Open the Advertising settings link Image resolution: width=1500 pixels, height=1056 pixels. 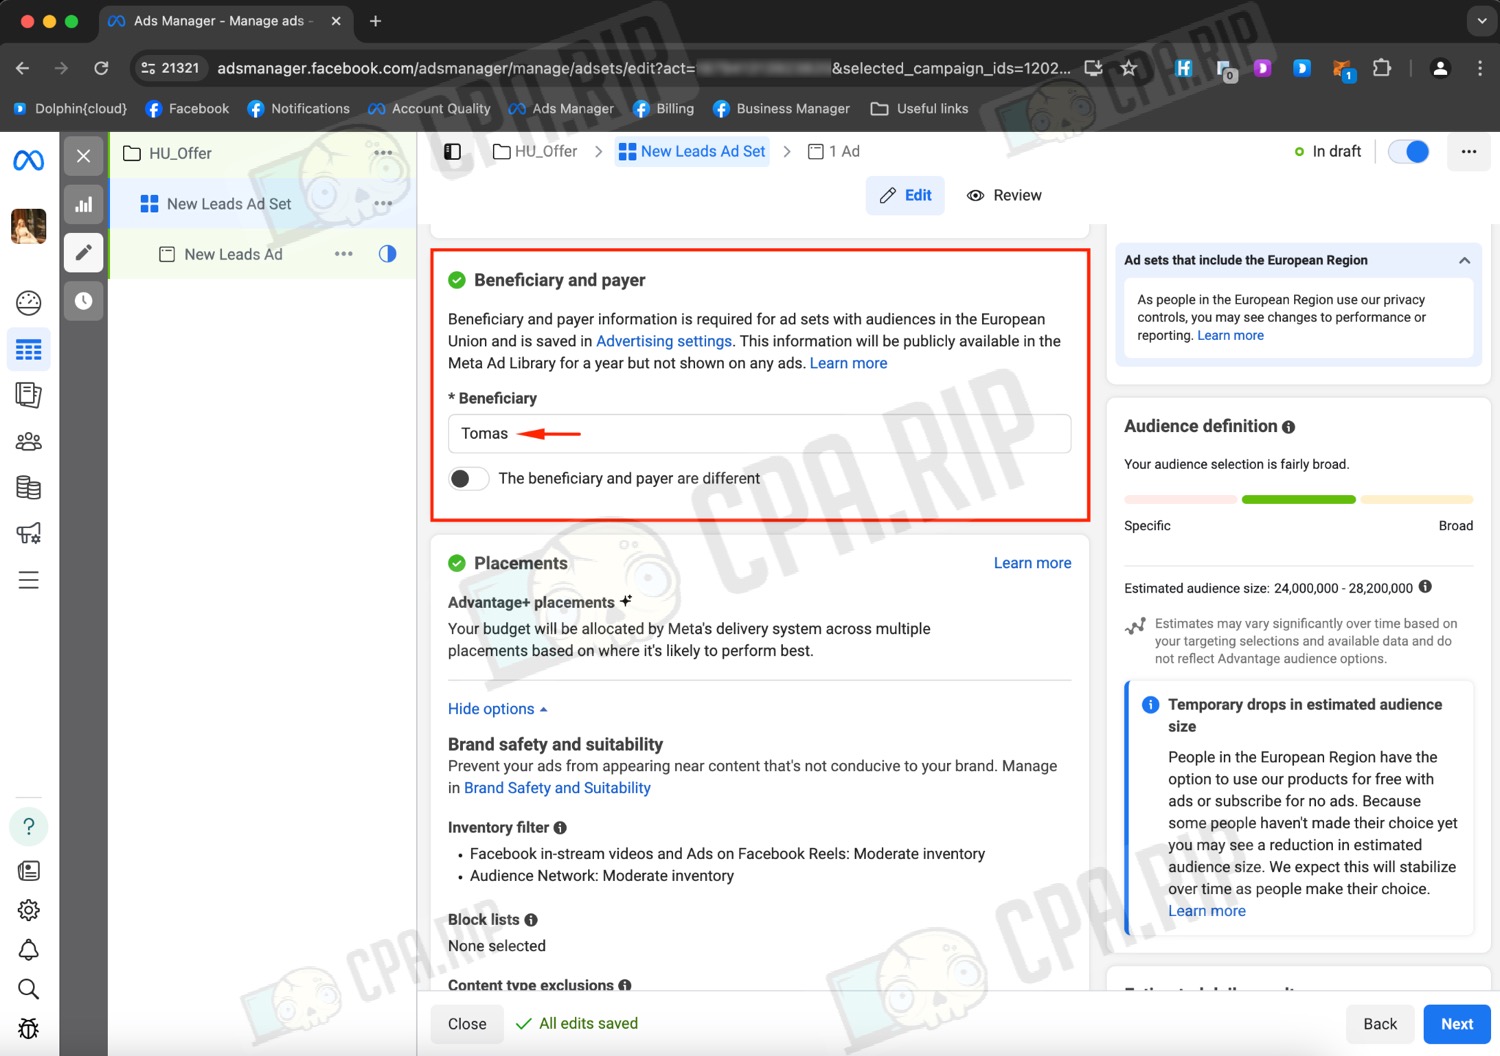(664, 341)
